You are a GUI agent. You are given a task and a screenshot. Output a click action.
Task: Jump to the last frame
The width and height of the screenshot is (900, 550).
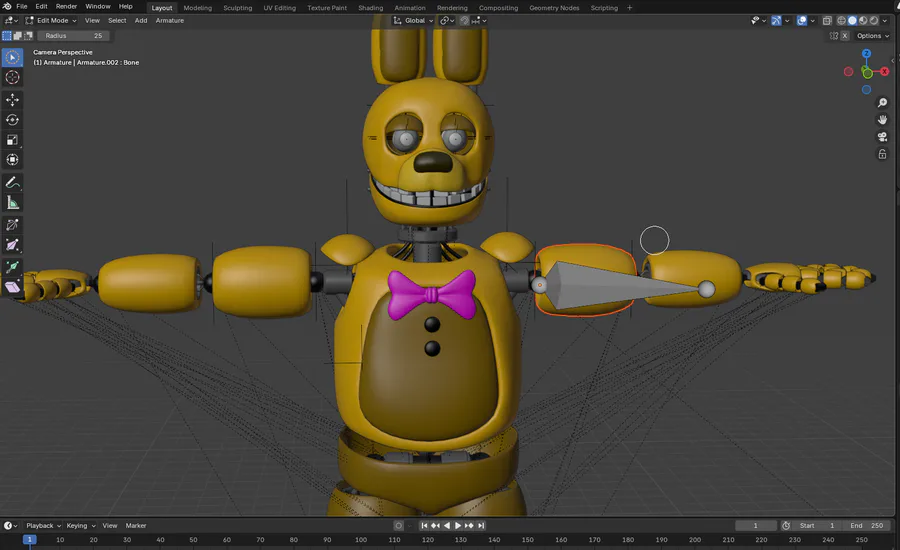481,525
